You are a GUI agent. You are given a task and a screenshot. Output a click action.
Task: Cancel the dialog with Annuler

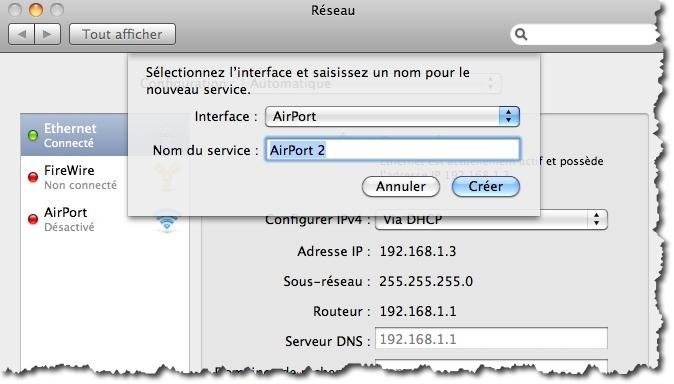click(401, 186)
